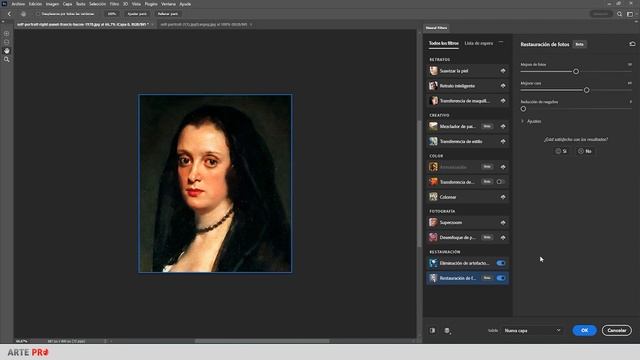Select the Hand tool in left toolbar
This screenshot has height=360, width=640.
[x=7, y=51]
